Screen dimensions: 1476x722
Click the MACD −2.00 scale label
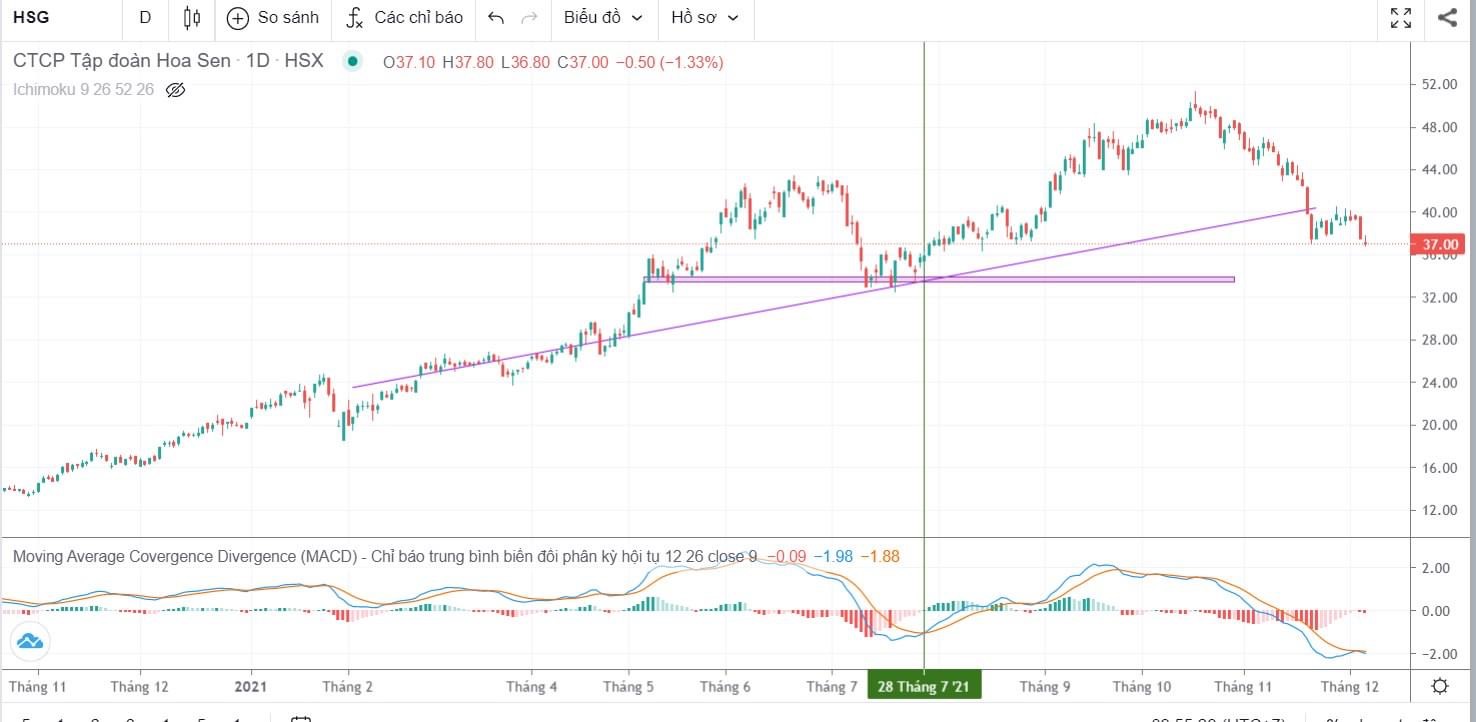pyautogui.click(x=1434, y=654)
